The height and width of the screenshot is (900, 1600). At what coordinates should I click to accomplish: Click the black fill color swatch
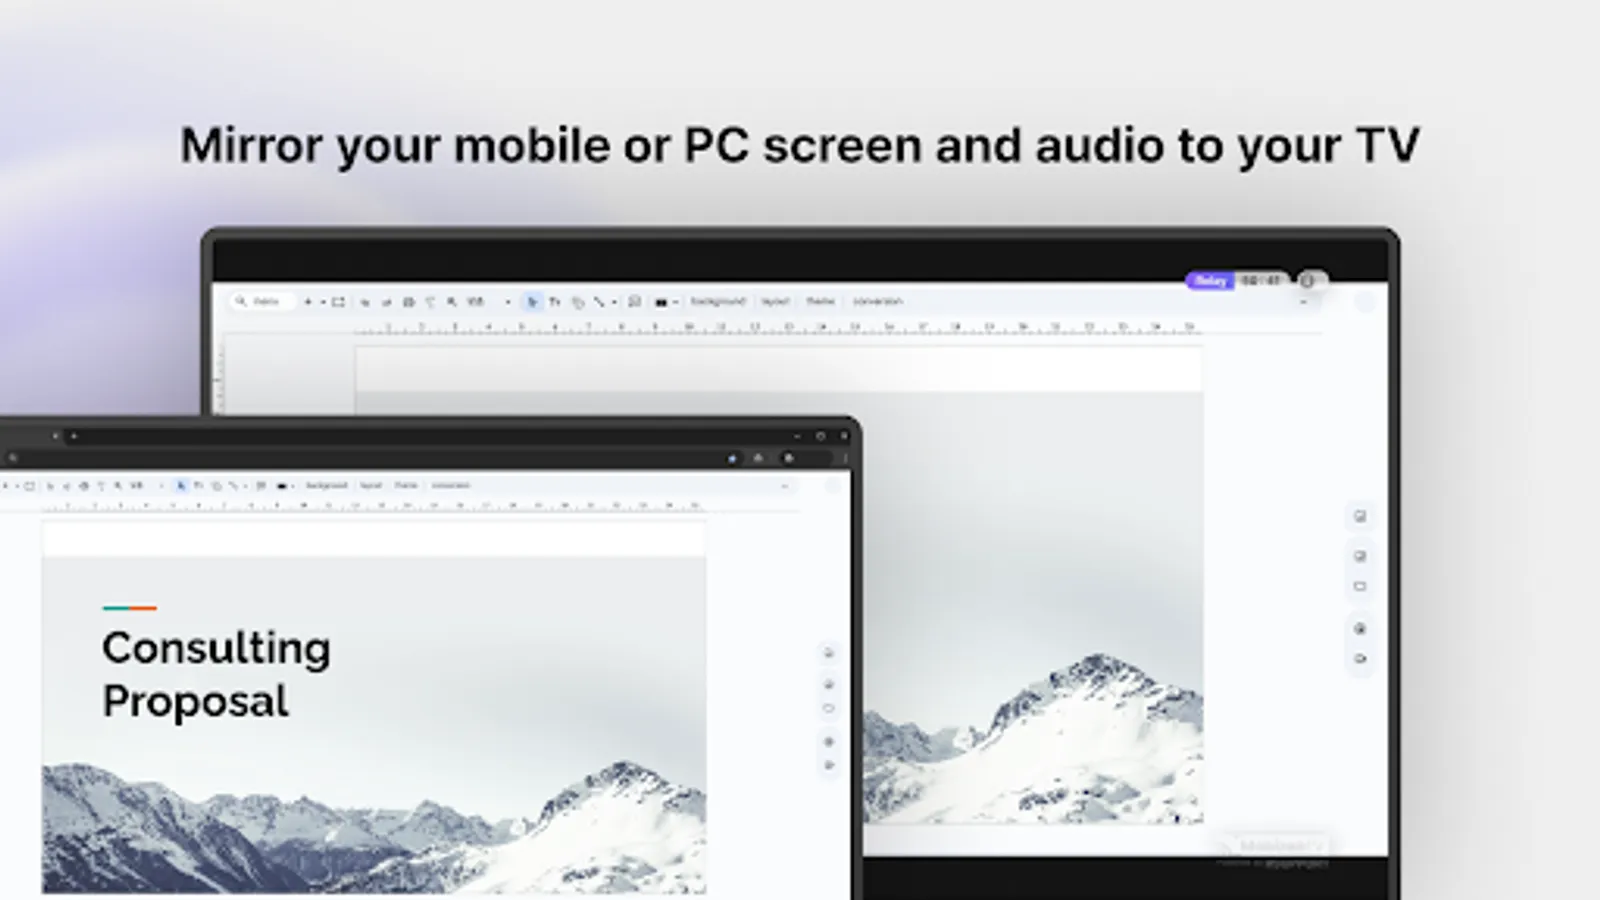pos(662,301)
